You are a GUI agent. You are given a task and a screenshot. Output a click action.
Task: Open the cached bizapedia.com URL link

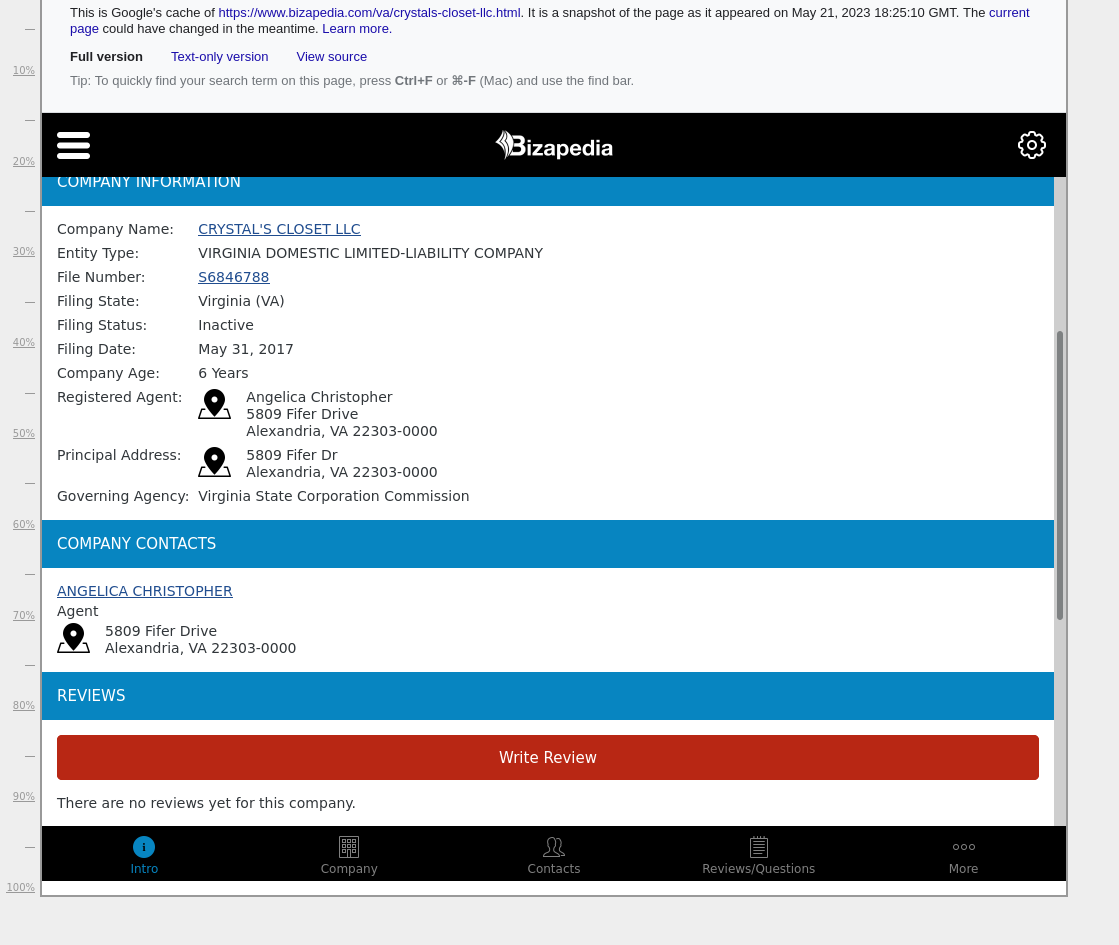click(370, 13)
